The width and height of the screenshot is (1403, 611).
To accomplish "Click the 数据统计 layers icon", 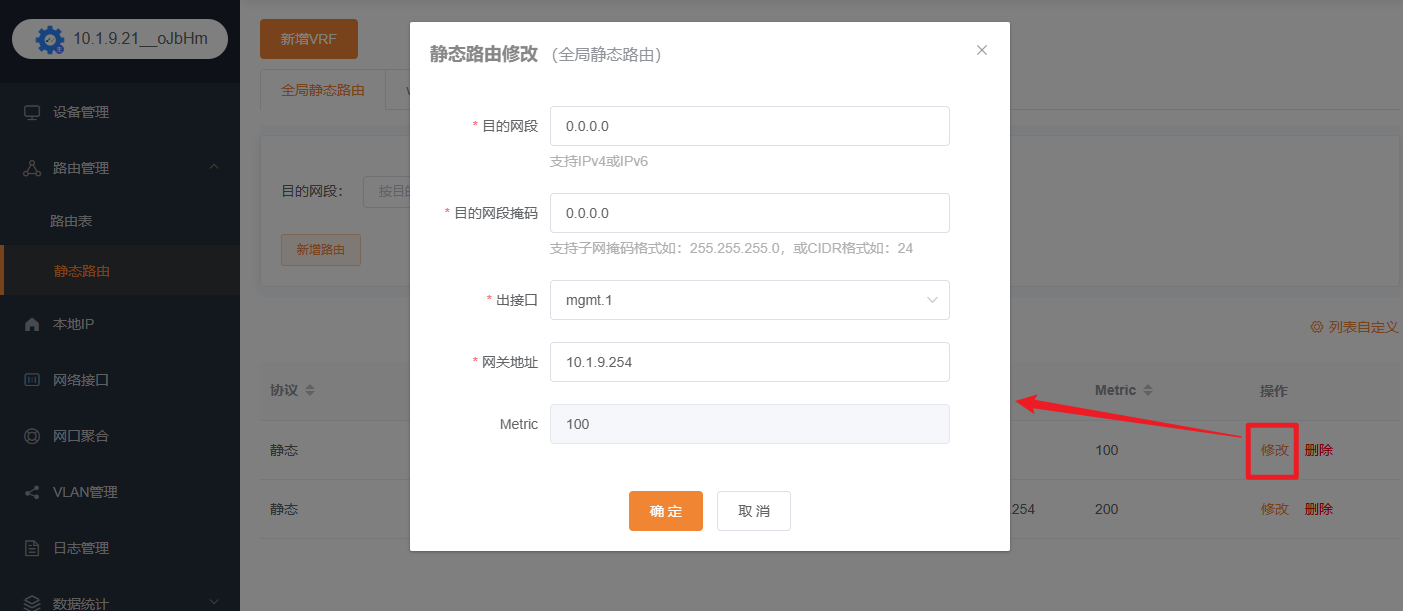I will (34, 600).
